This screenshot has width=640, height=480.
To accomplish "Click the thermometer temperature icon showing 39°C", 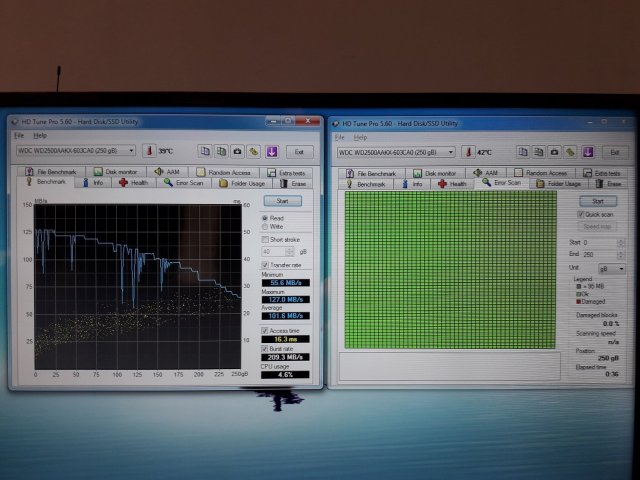I will pyautogui.click(x=148, y=151).
